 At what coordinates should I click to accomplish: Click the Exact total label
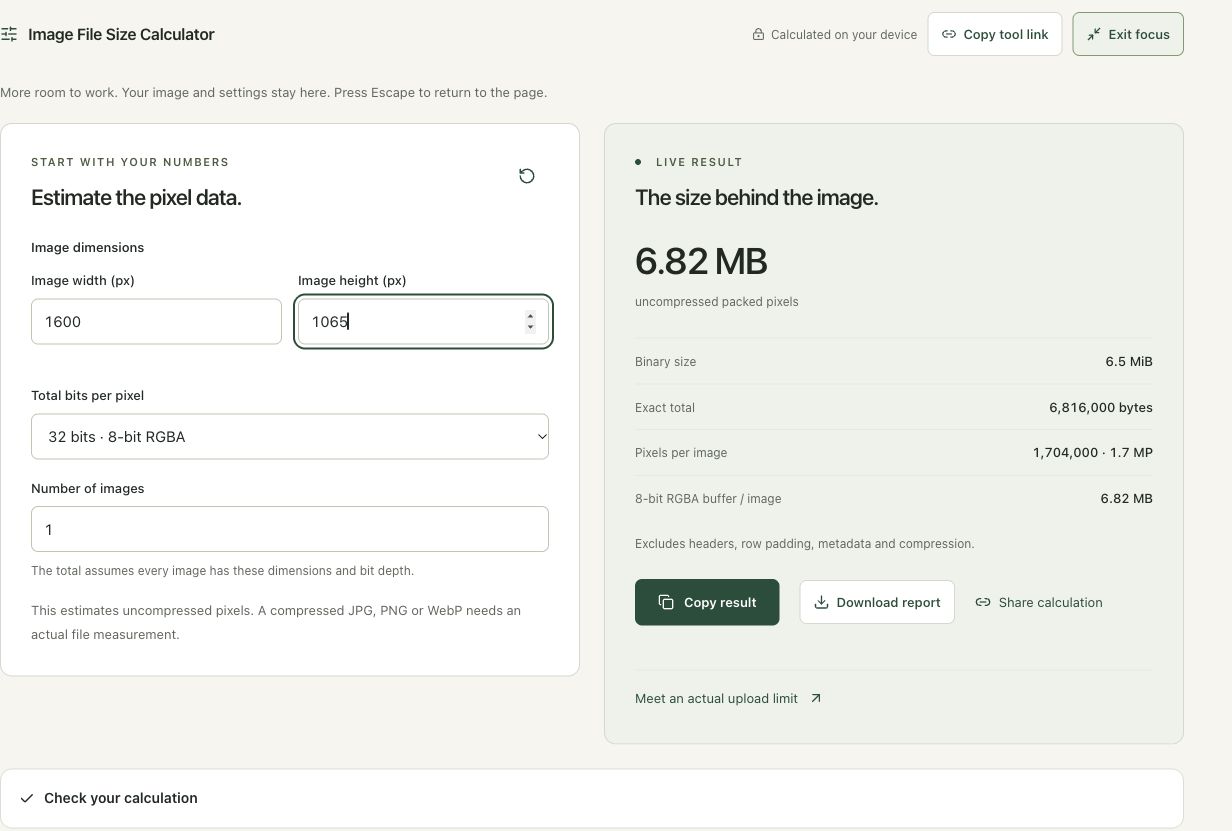point(665,407)
